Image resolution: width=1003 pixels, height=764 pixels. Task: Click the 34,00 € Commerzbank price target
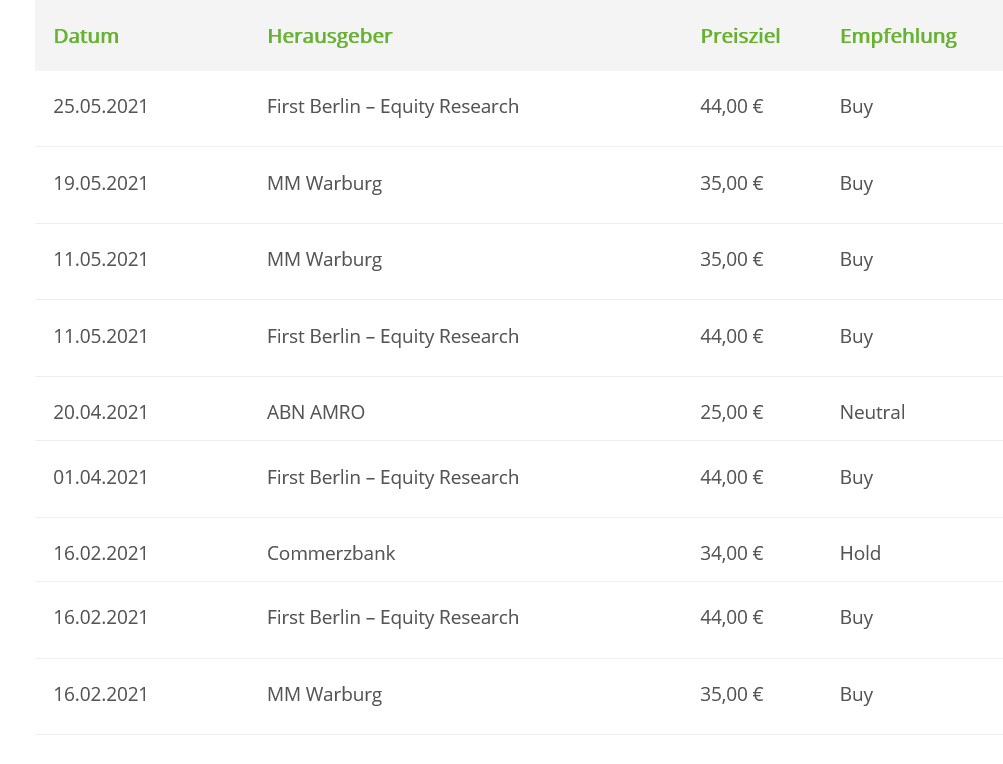tap(731, 552)
